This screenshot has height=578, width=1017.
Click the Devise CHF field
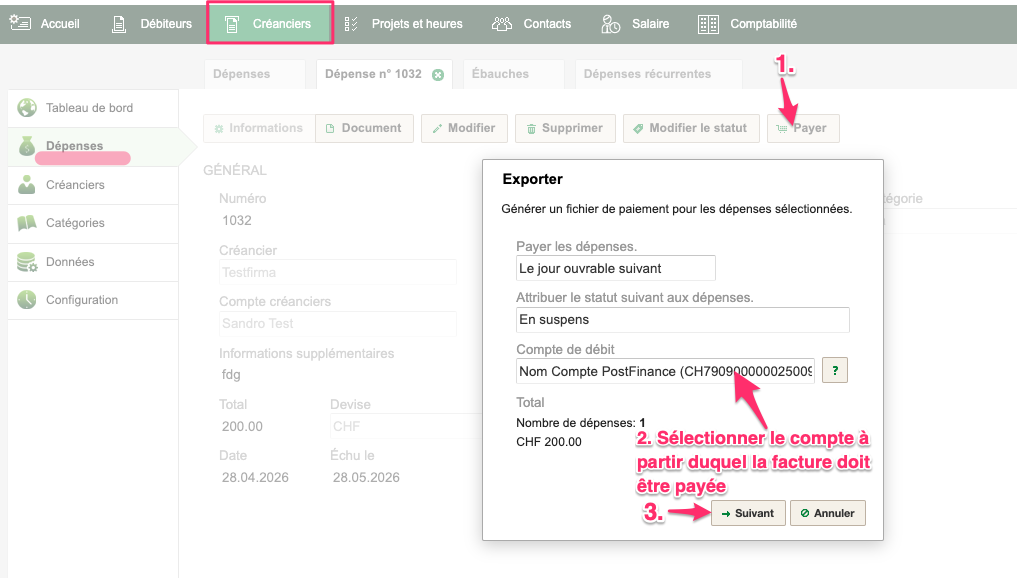click(x=406, y=426)
